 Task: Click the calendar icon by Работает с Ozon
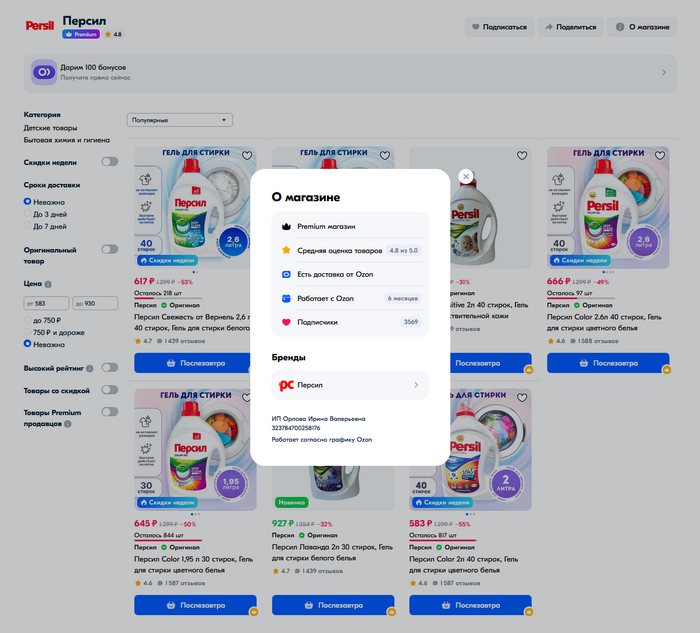286,298
